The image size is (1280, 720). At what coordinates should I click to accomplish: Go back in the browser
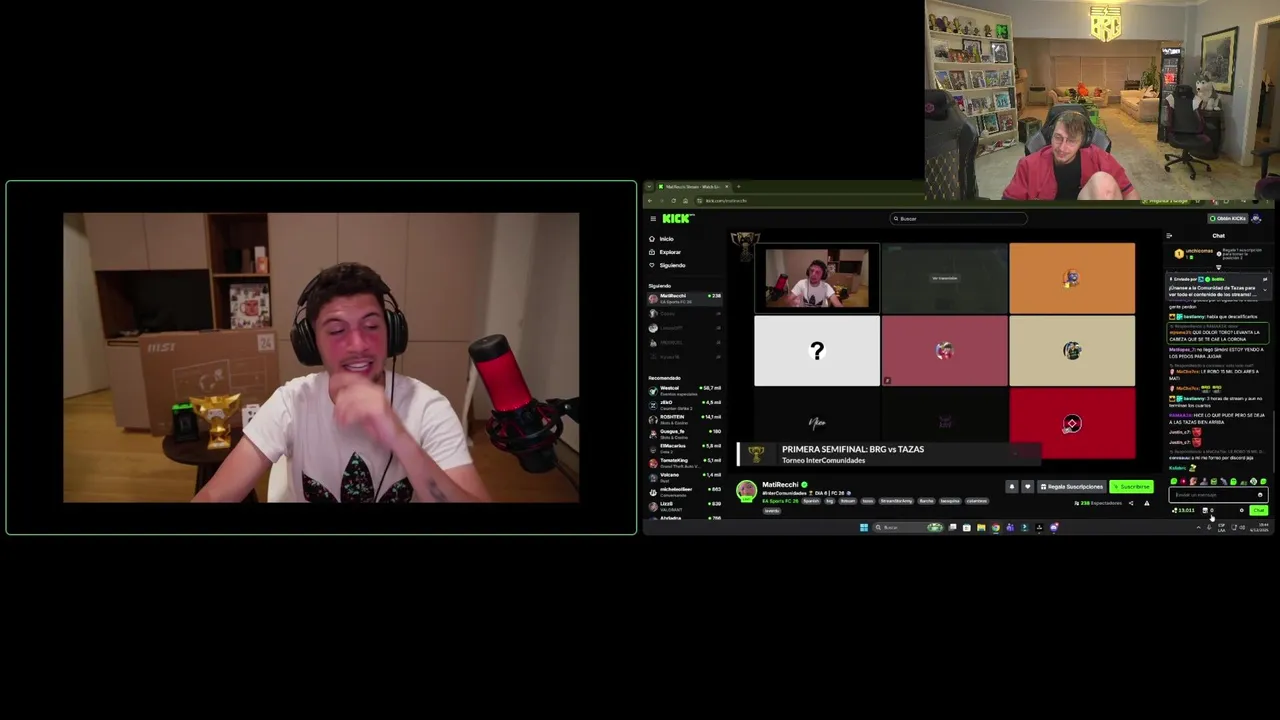tap(651, 200)
